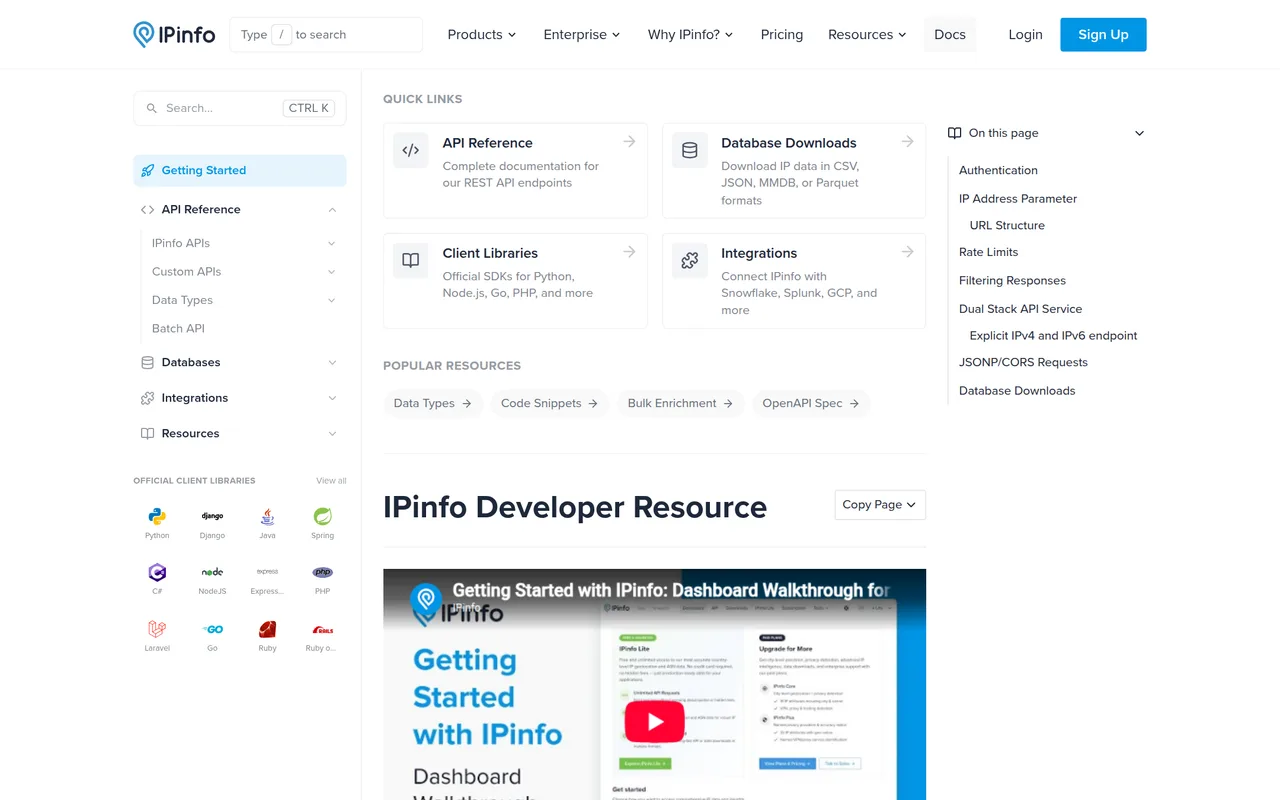
Task: Jump to Database Downloads in page outline
Action: (1017, 390)
